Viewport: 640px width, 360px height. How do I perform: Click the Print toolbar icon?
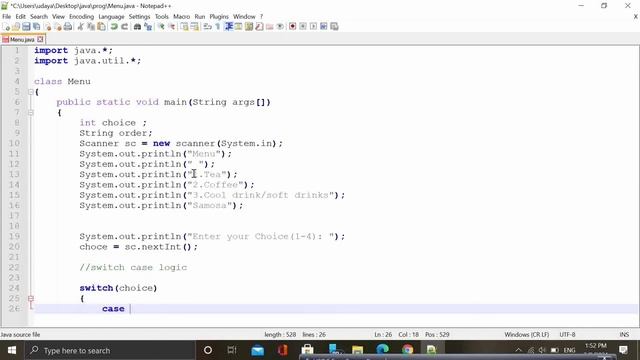(x=68, y=27)
